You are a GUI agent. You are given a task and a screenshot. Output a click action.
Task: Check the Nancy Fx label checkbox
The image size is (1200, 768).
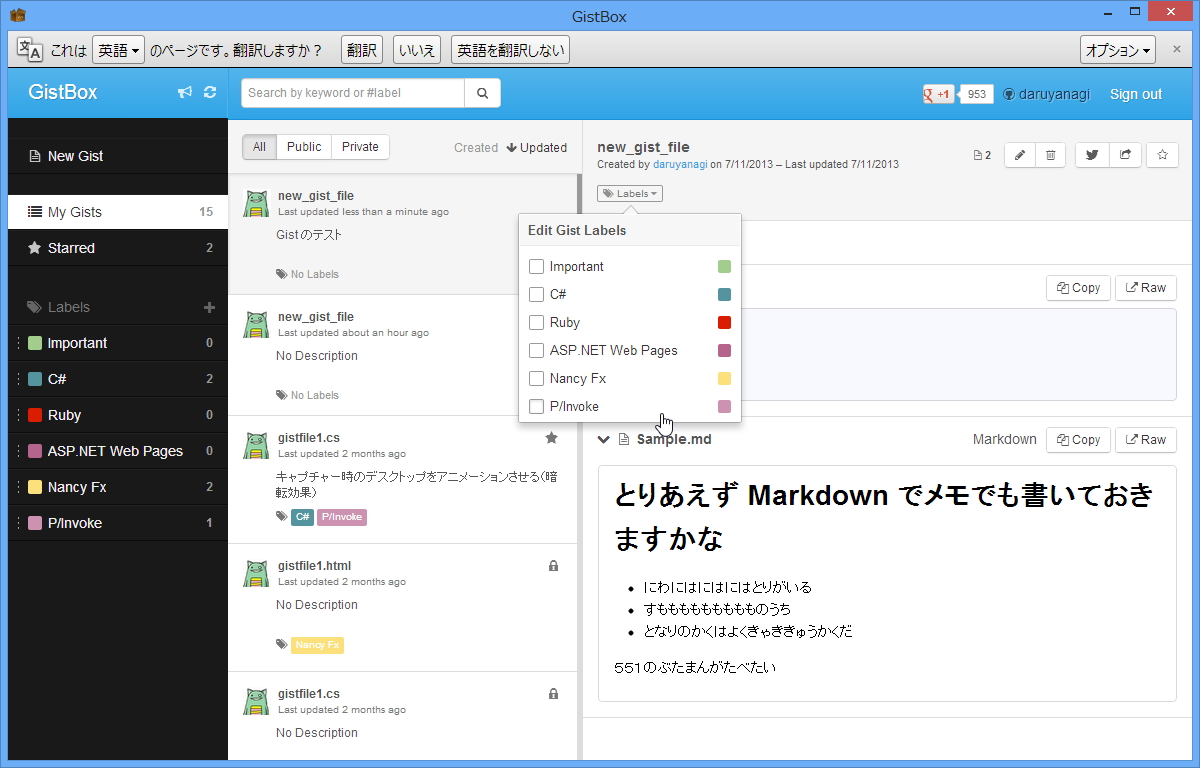(536, 379)
